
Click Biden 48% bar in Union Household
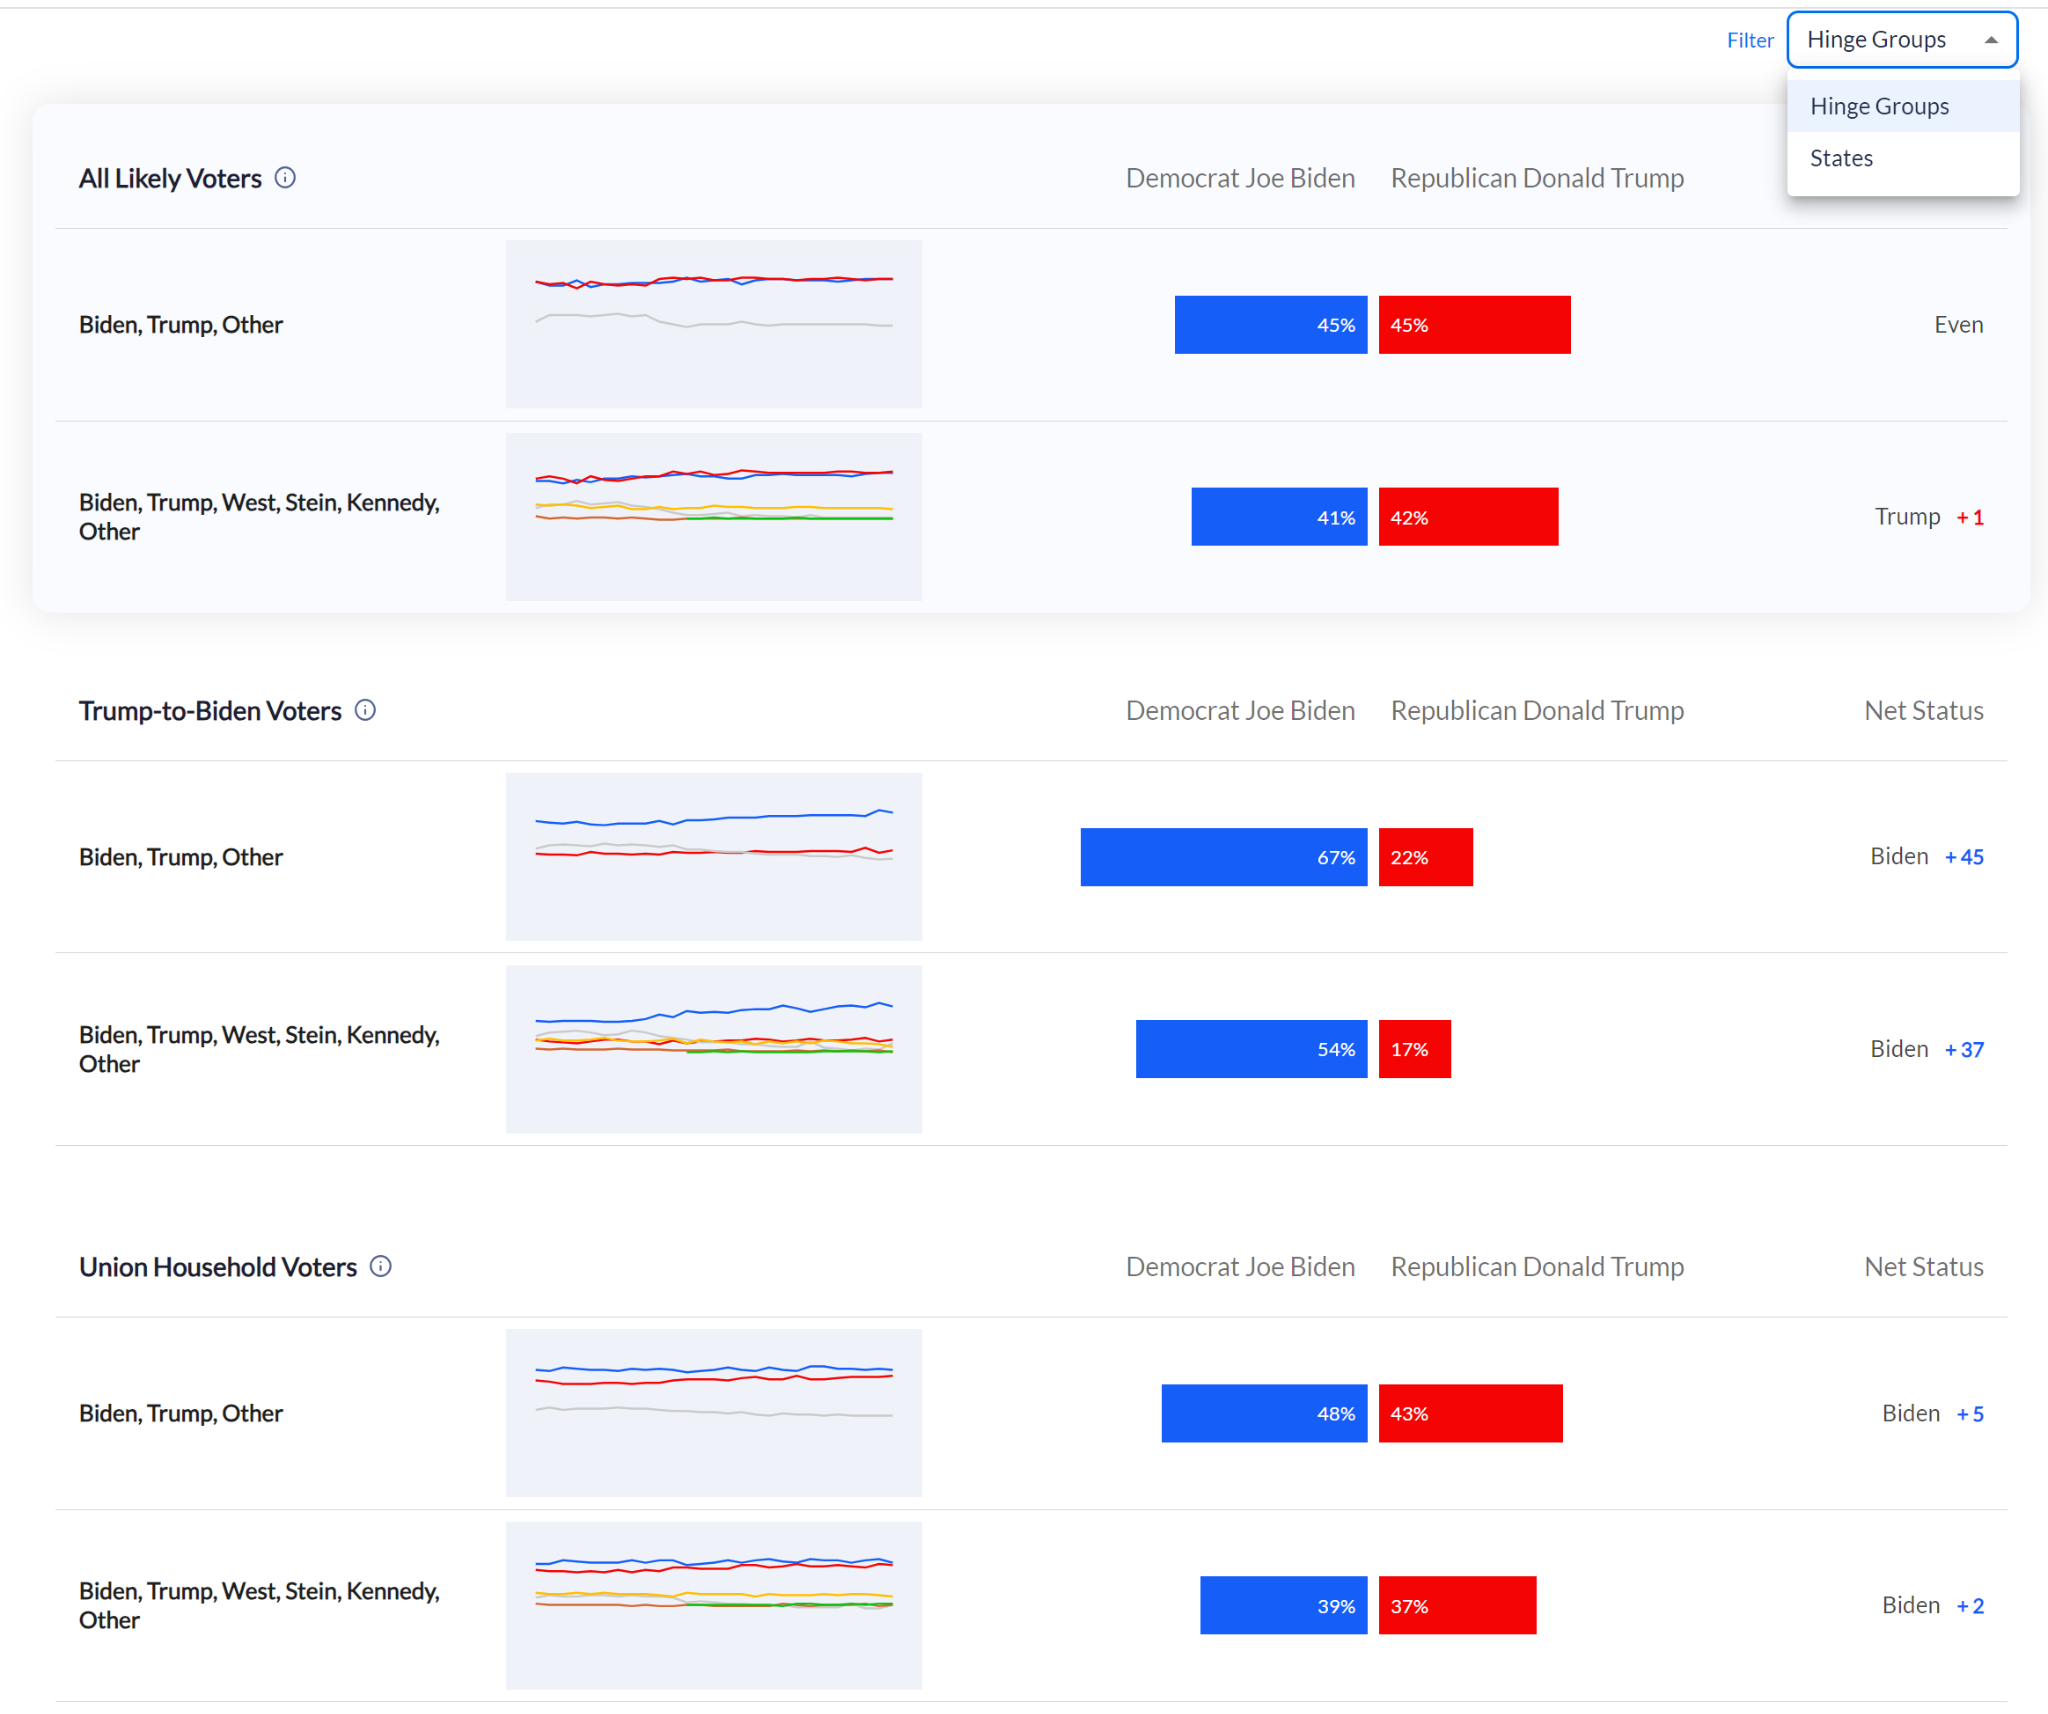coord(1264,1413)
